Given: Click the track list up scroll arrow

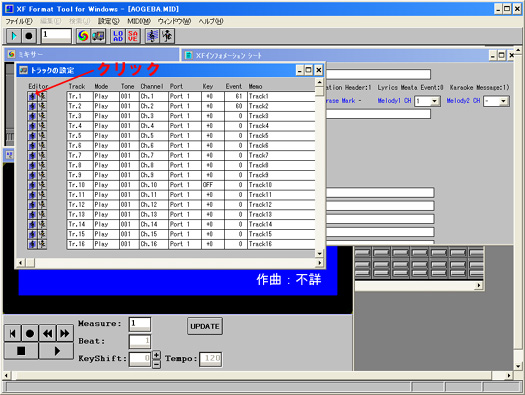Looking at the screenshot, I should pyautogui.click(x=319, y=82).
